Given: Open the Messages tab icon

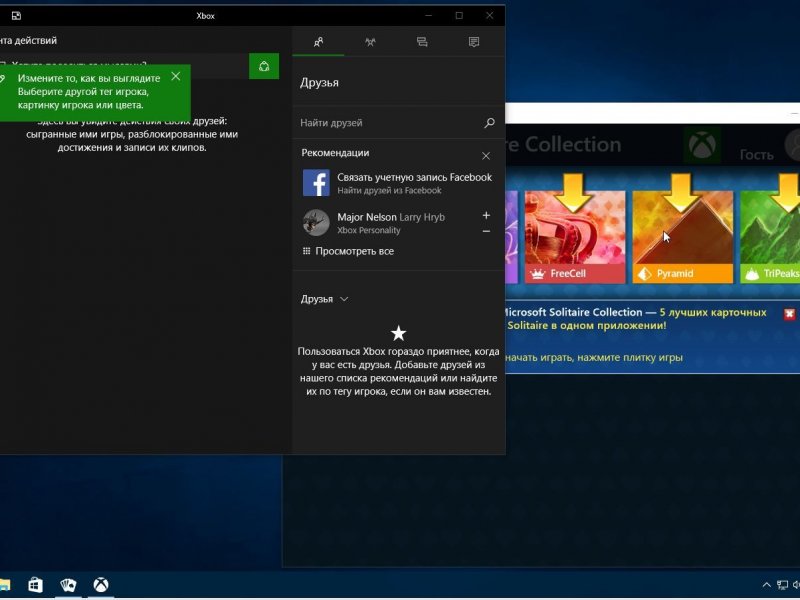Looking at the screenshot, I should (x=422, y=42).
